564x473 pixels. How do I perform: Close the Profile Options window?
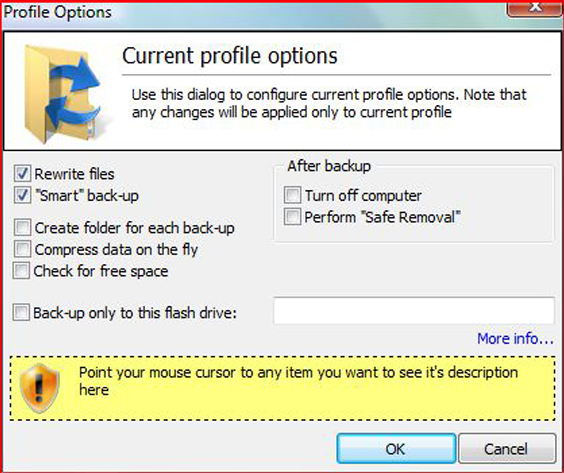535,8
